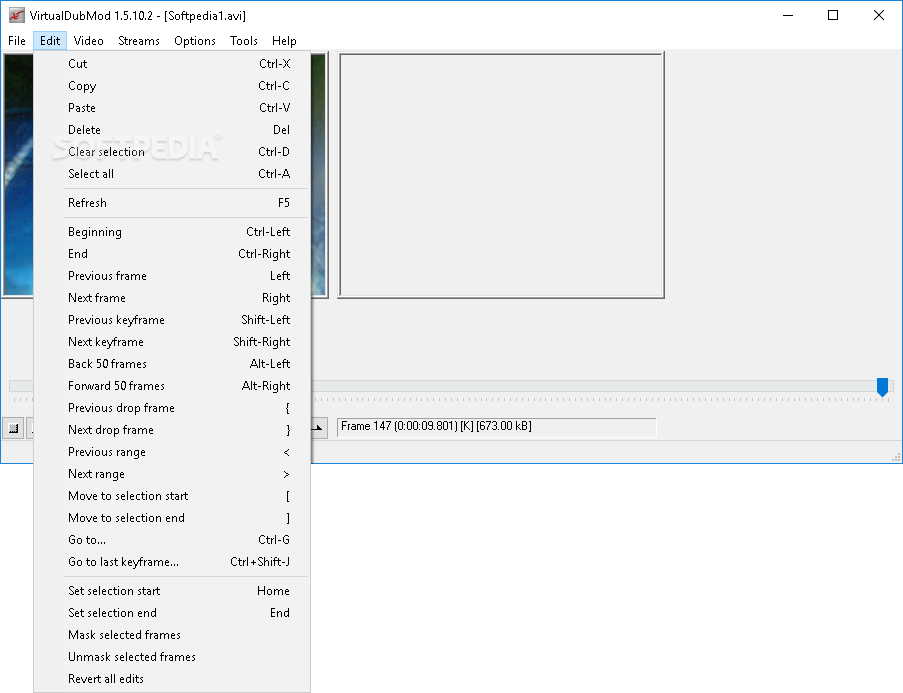Open the Go to... dialog
This screenshot has width=903, height=693.
coord(172,540)
